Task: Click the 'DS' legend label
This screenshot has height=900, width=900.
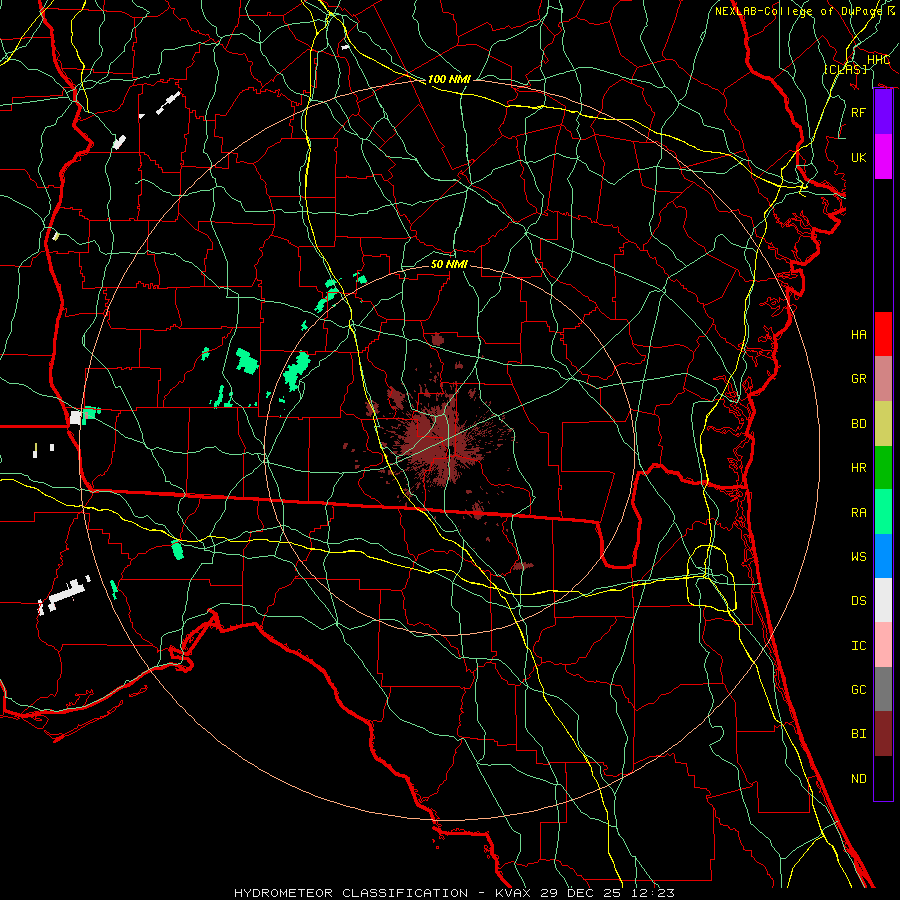Action: (x=859, y=601)
